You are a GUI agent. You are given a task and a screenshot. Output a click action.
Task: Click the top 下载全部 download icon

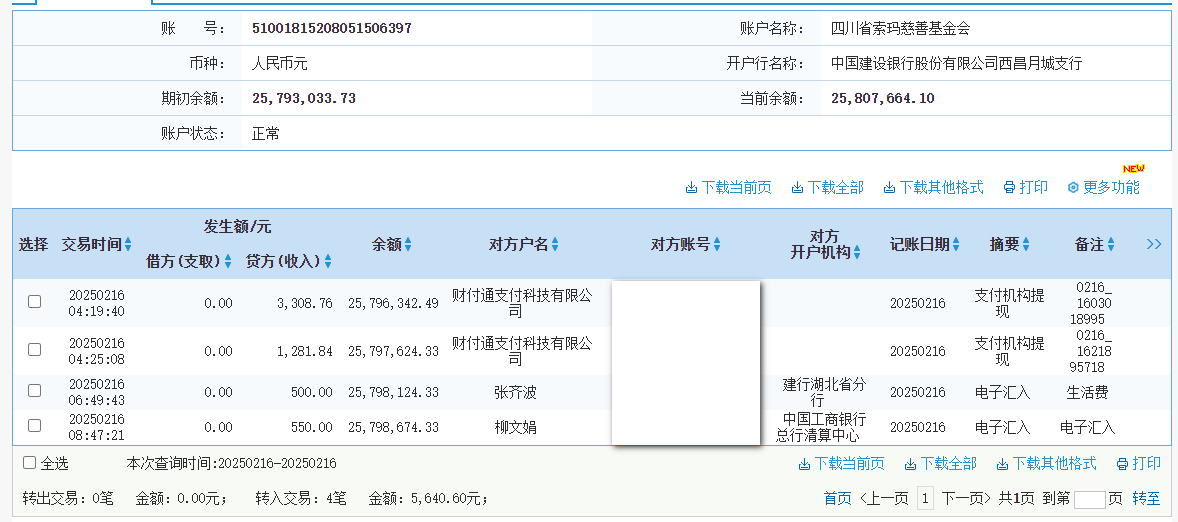(797, 188)
